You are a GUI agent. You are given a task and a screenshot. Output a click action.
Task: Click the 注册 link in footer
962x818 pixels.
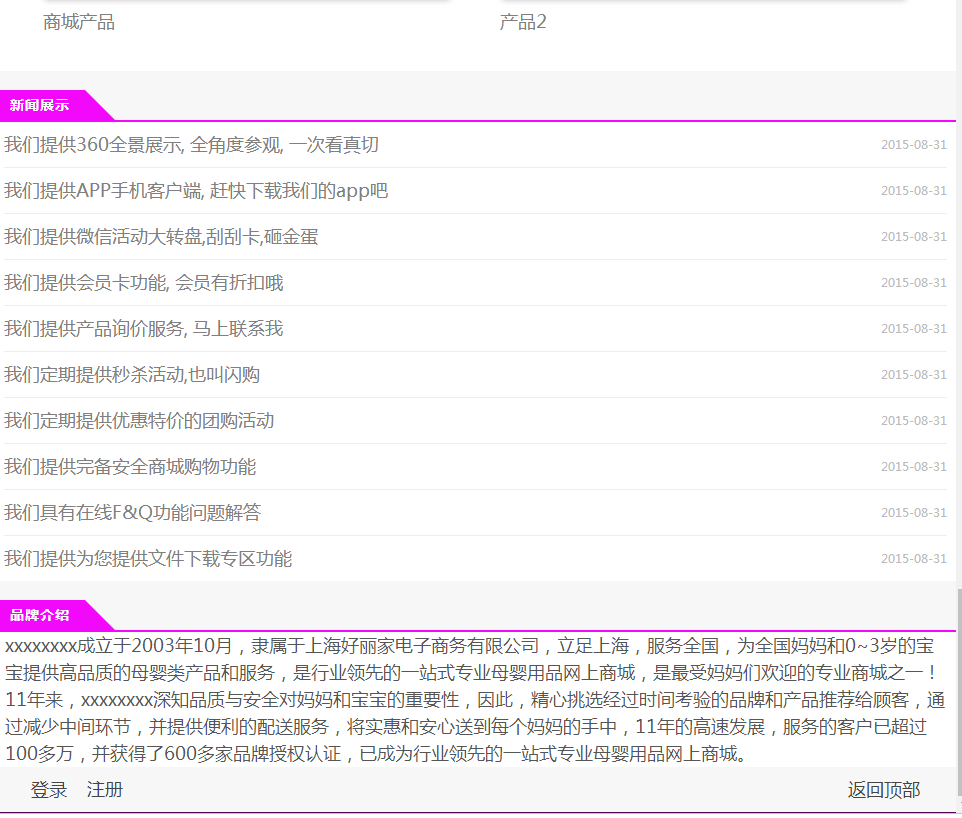pyautogui.click(x=105, y=790)
